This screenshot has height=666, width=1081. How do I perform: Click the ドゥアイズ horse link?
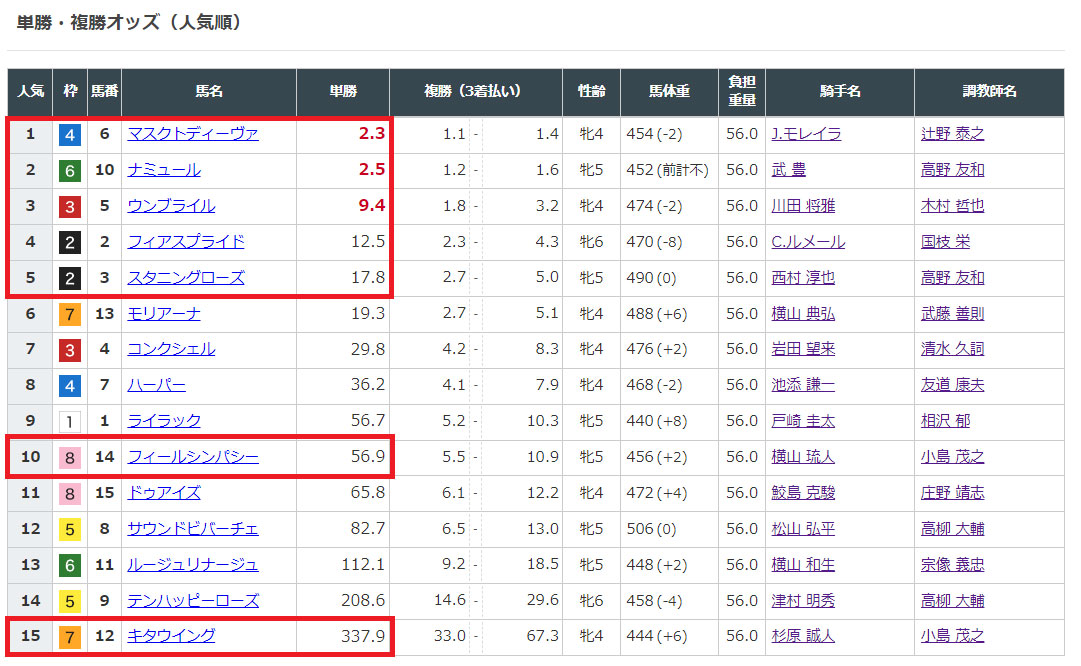(163, 492)
